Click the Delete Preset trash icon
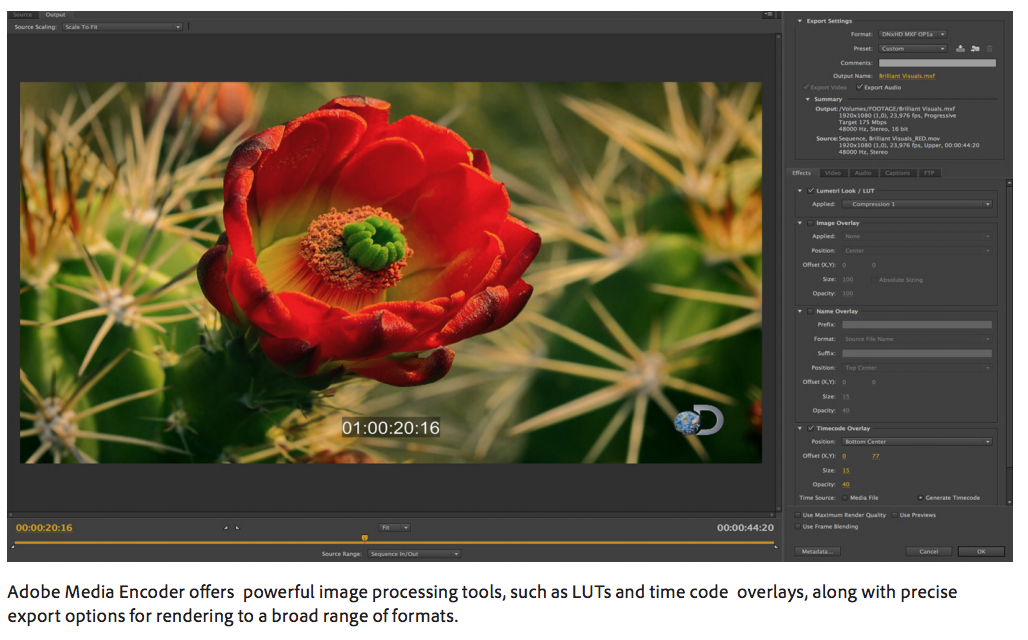 click(x=990, y=48)
